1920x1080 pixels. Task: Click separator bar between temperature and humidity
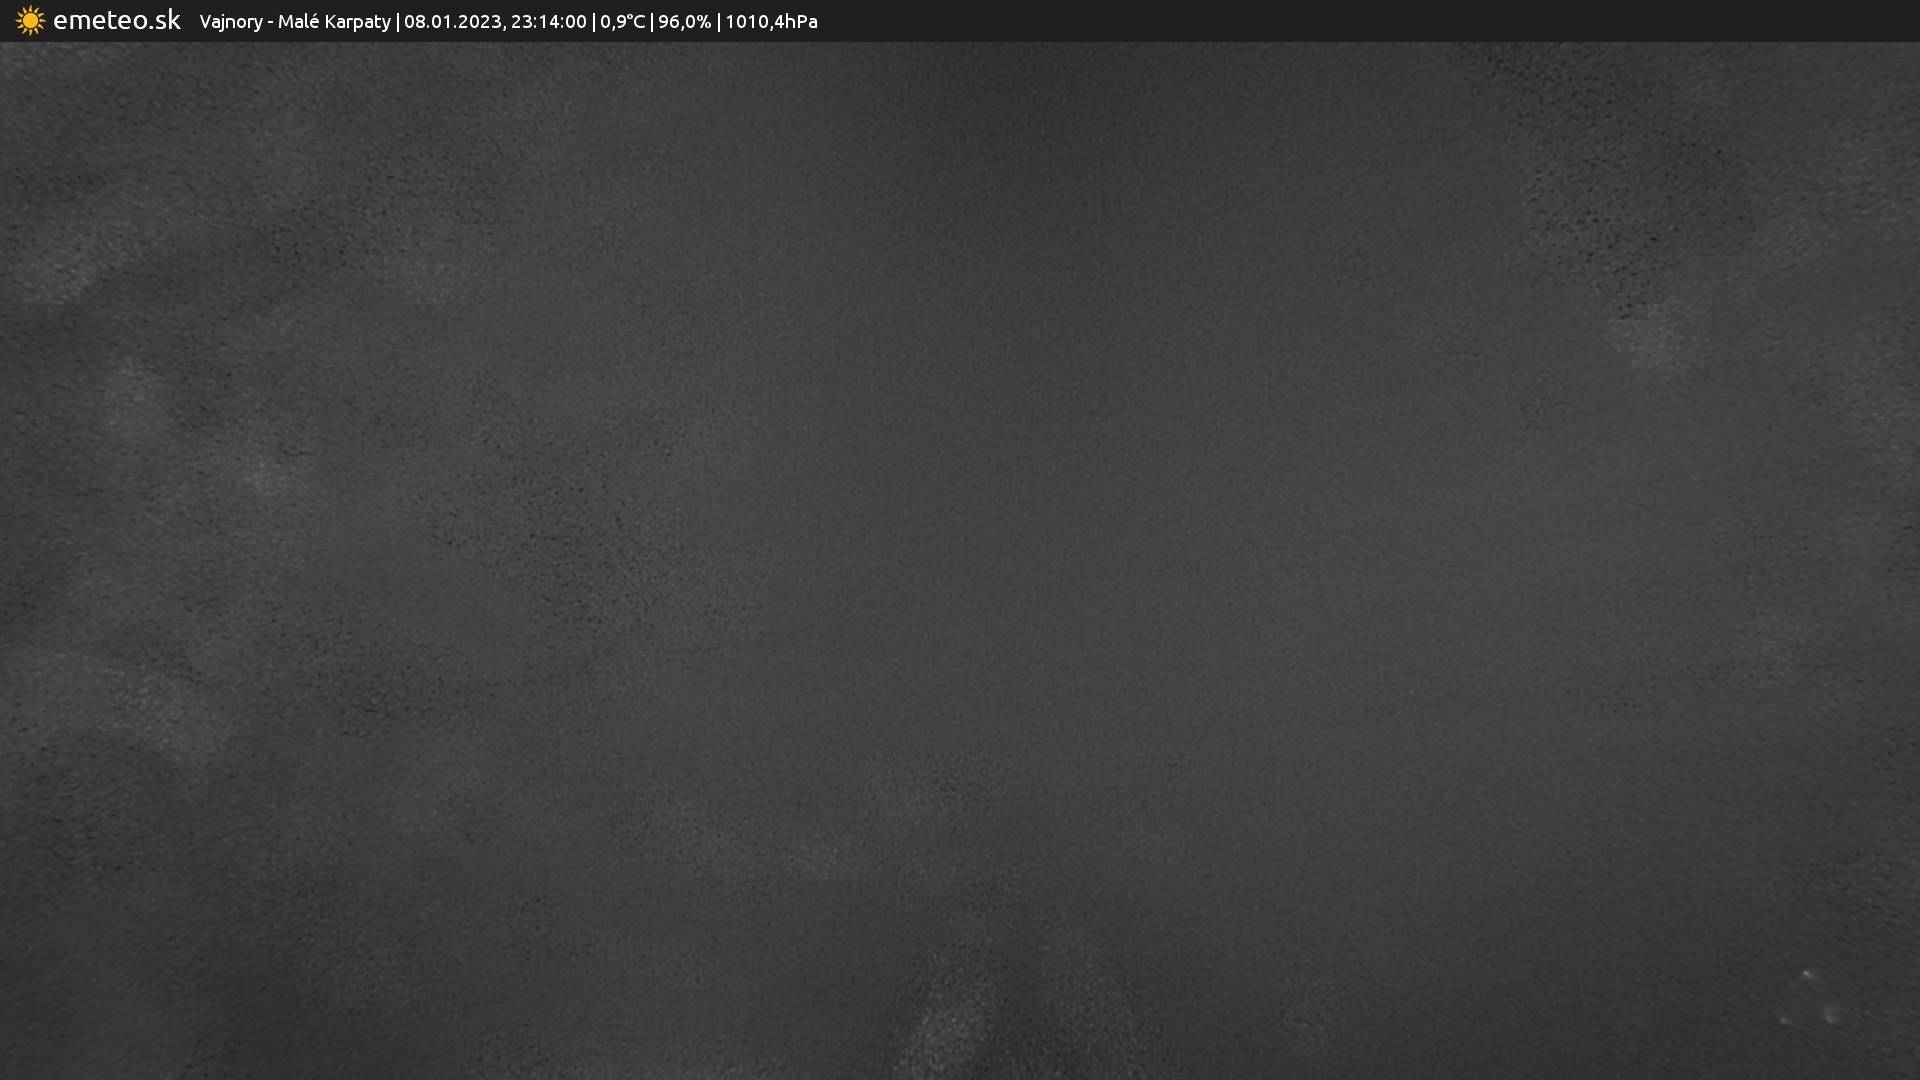coord(651,22)
